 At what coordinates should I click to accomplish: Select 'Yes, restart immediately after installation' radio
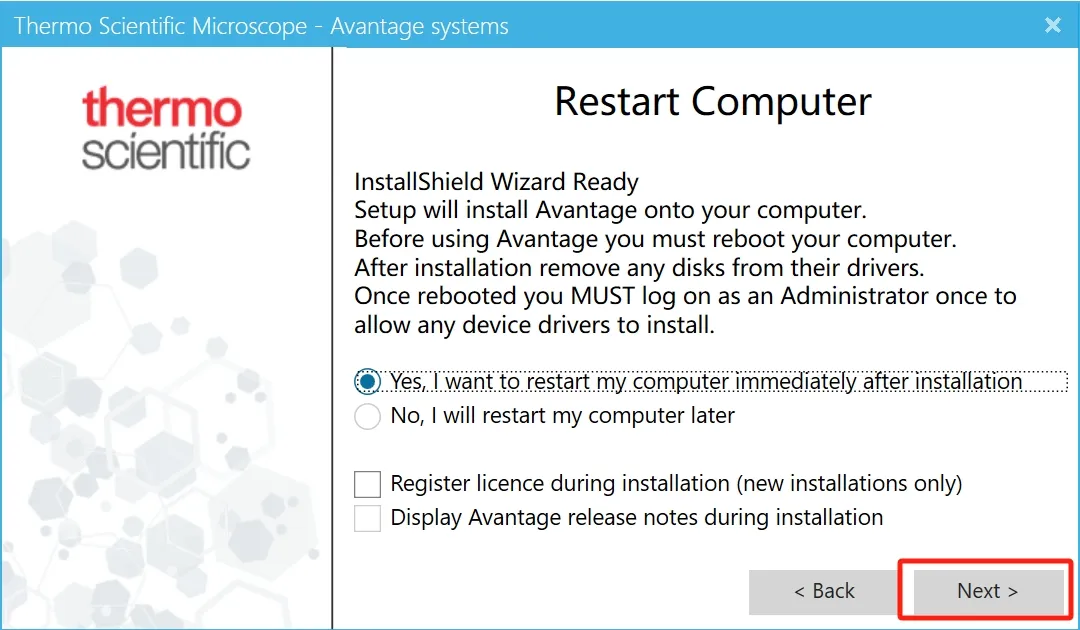368,382
